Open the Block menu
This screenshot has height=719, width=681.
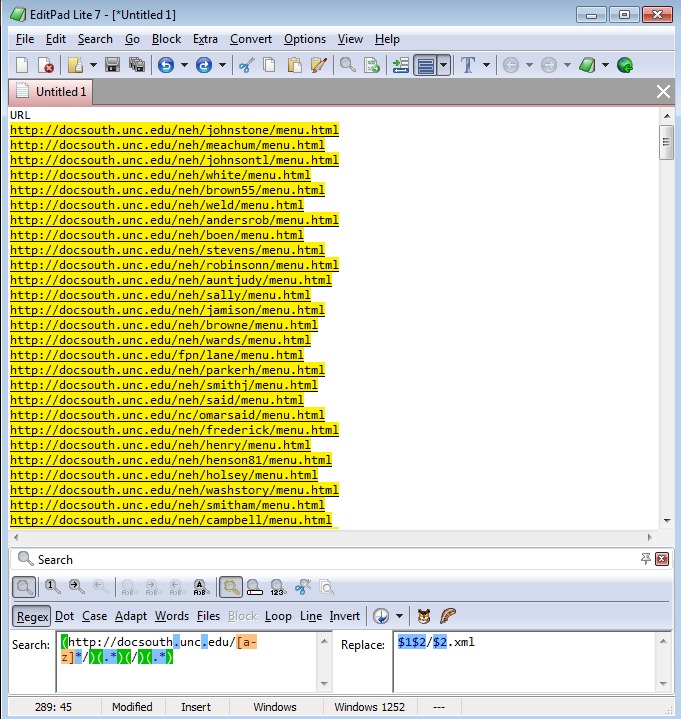coord(166,39)
